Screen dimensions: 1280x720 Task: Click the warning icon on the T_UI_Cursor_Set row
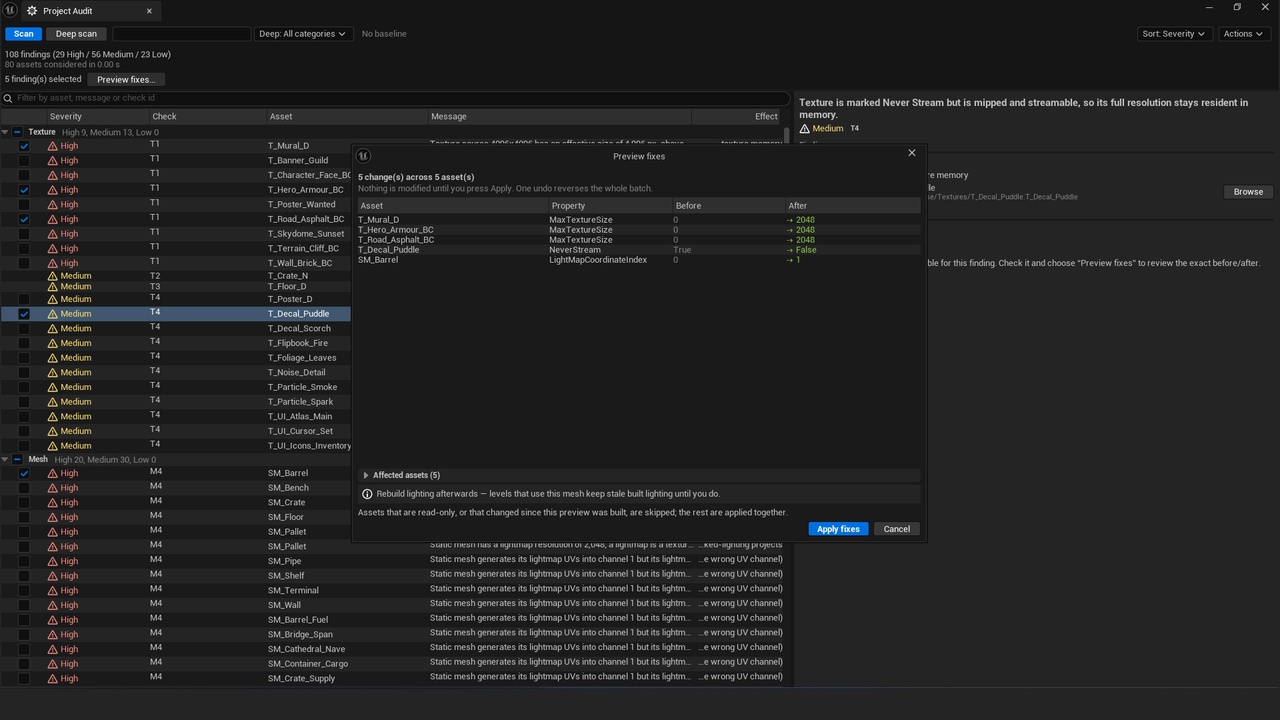[x=53, y=431]
